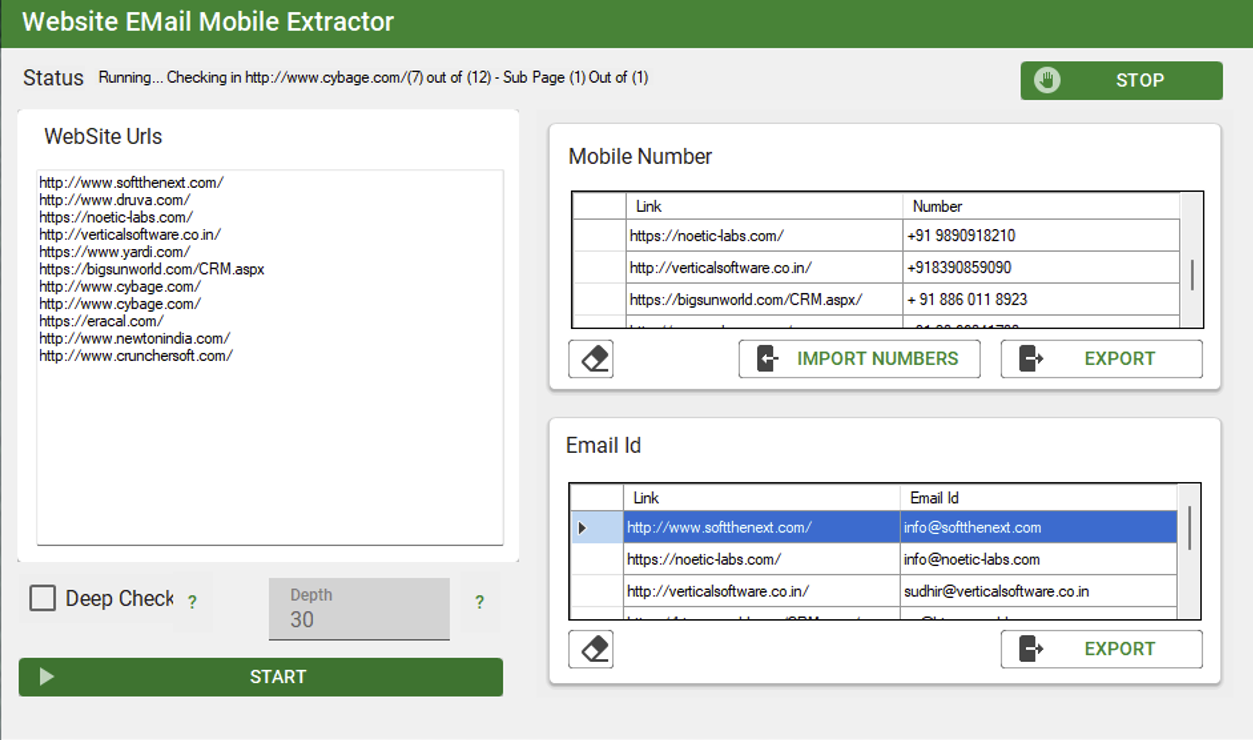The image size is (1253, 740).
Task: Clear the Email Id list with eraser icon
Action: click(x=591, y=649)
